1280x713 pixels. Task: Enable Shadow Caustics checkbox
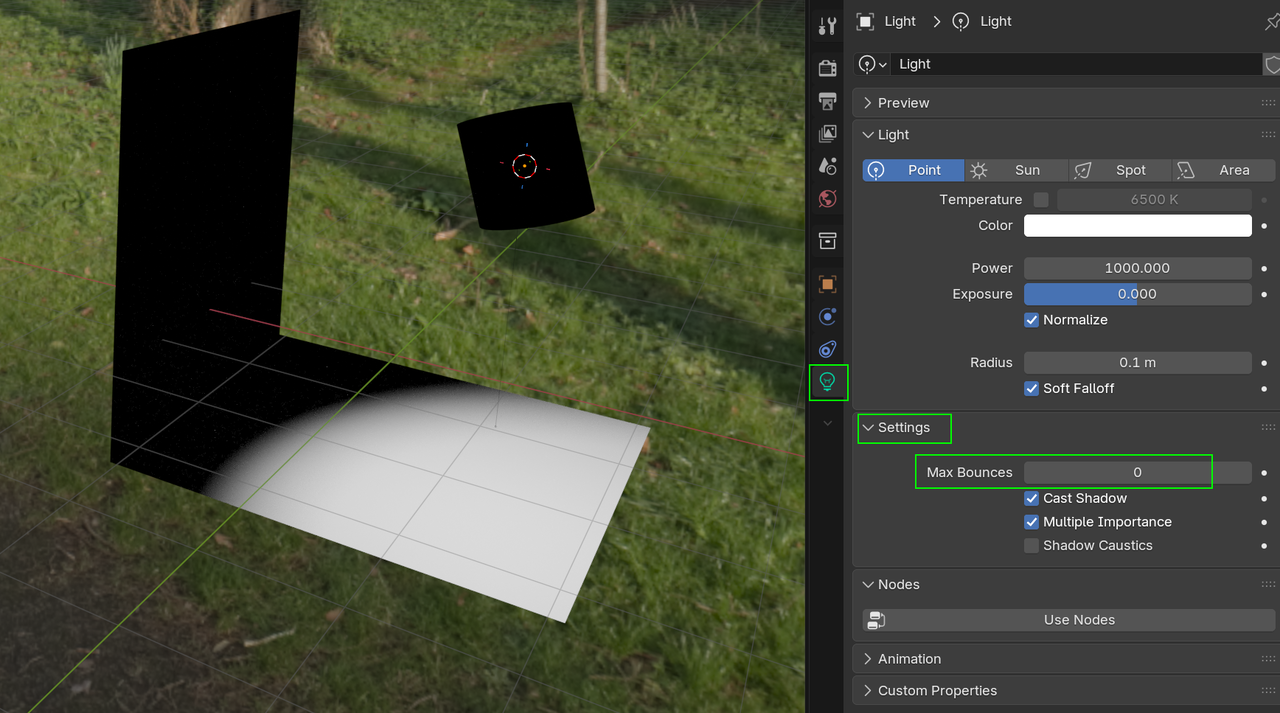click(1031, 546)
